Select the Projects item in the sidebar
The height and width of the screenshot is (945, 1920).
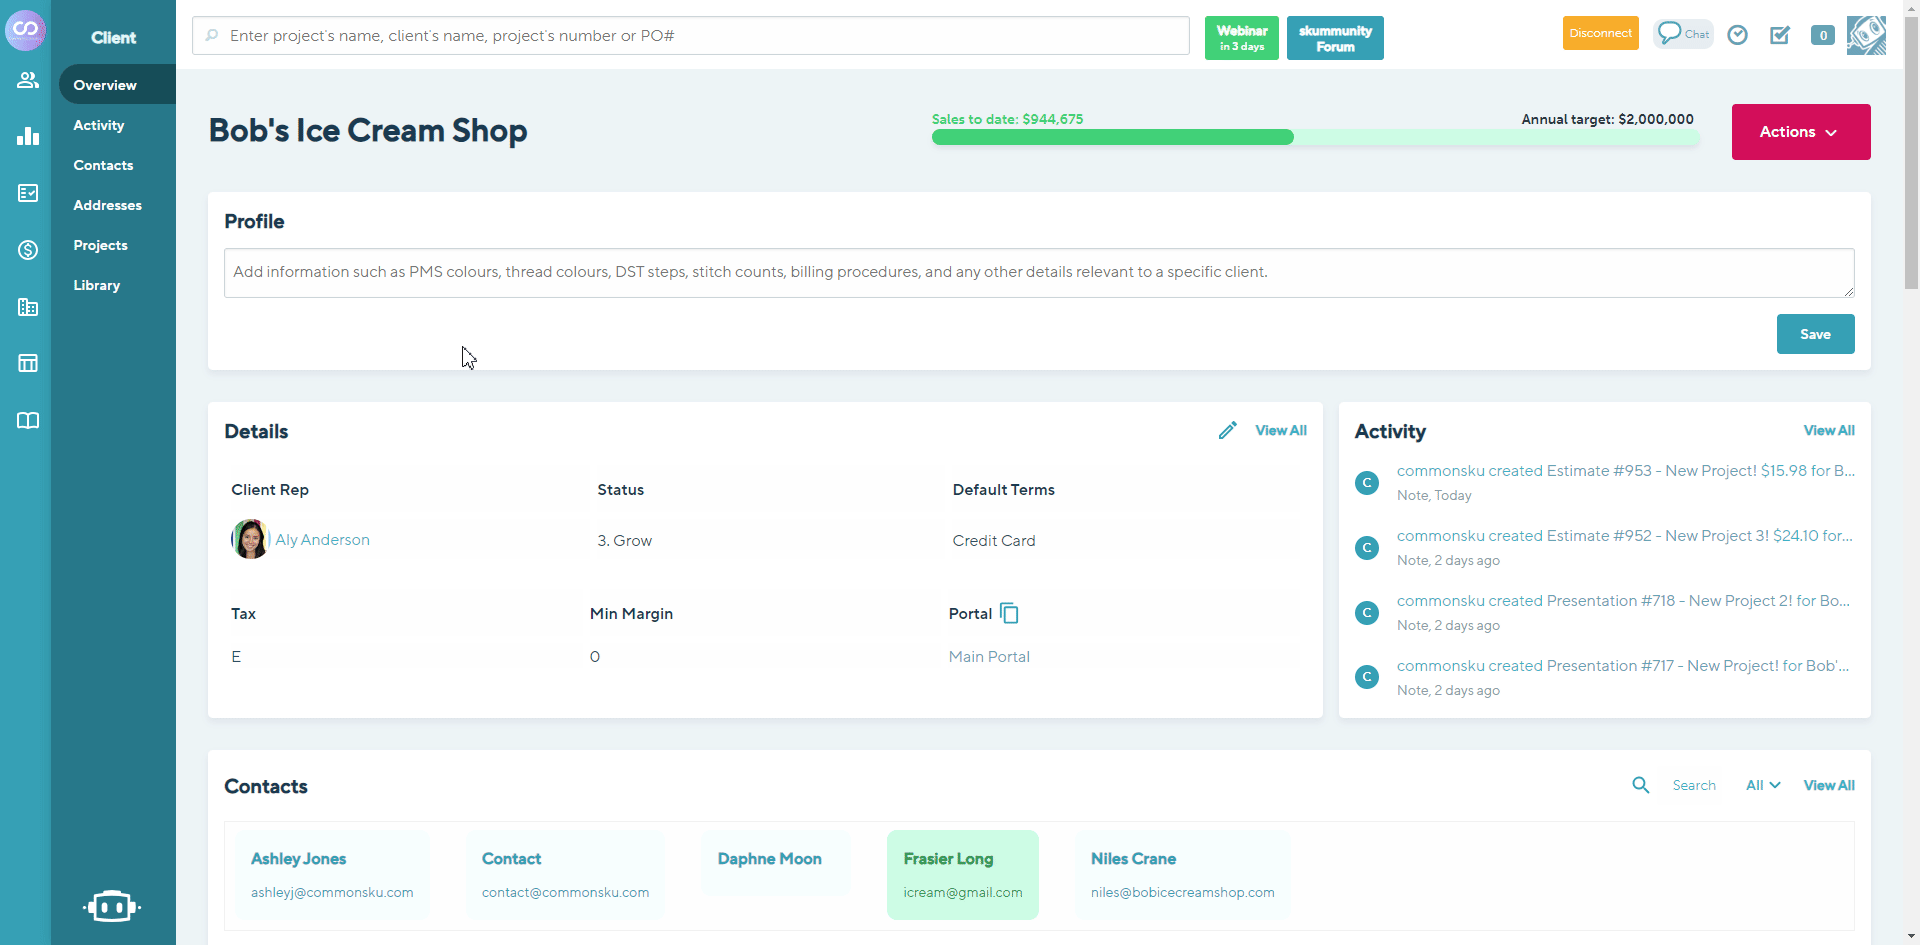pos(101,245)
